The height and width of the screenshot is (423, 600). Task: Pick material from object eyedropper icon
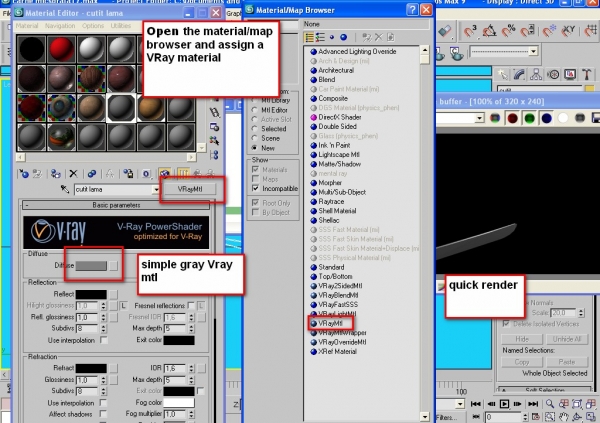[x=65, y=189]
